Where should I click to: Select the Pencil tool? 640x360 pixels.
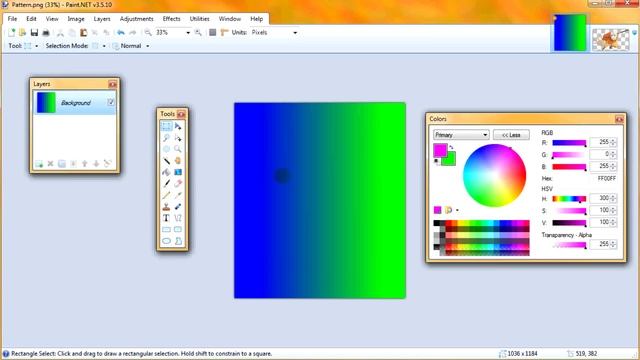[x=166, y=195]
